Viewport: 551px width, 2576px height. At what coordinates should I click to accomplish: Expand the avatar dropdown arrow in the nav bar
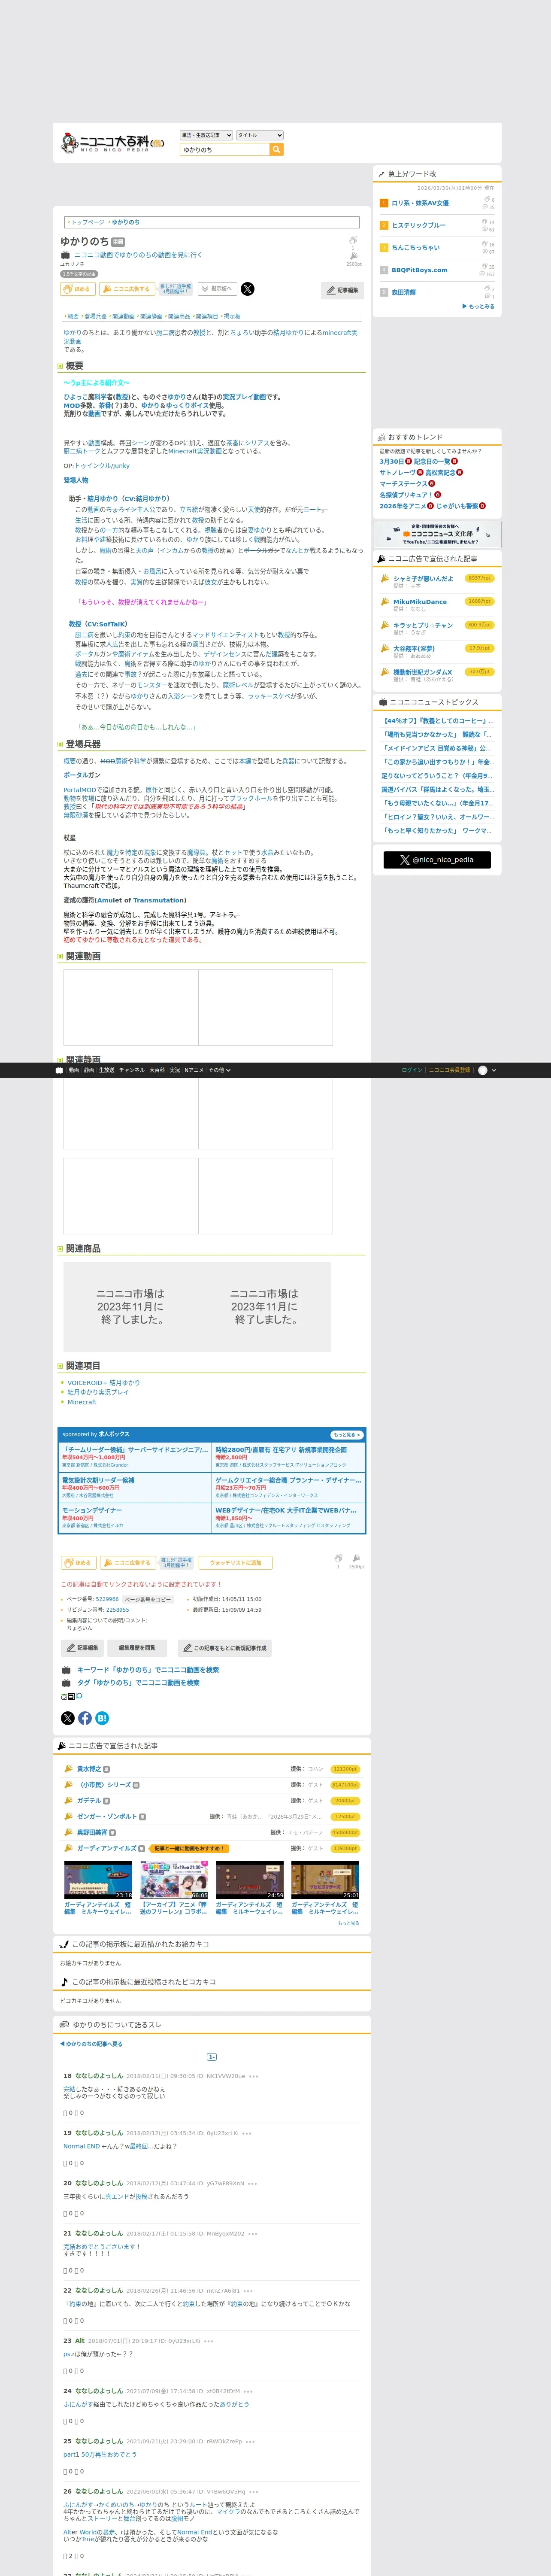(493, 1070)
